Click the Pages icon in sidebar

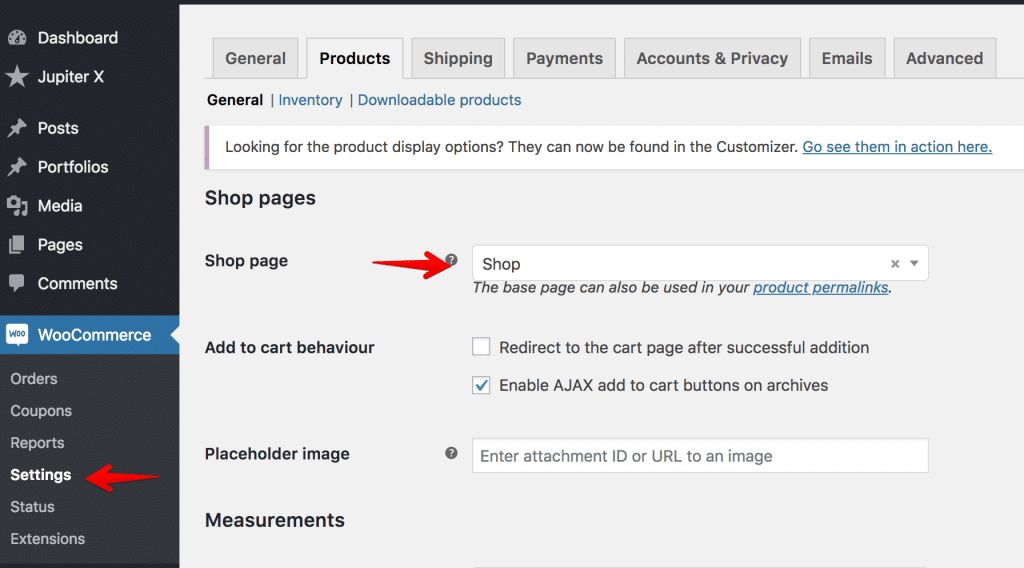point(17,245)
